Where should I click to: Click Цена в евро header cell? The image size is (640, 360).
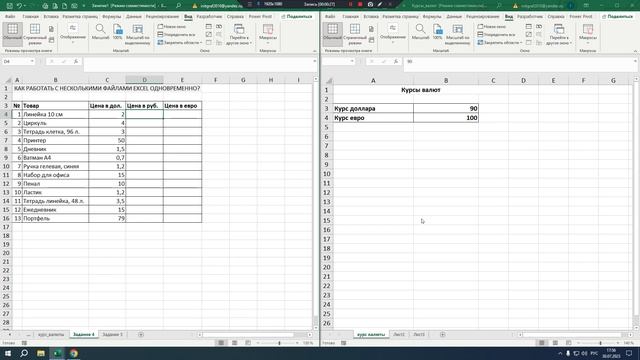click(182, 106)
